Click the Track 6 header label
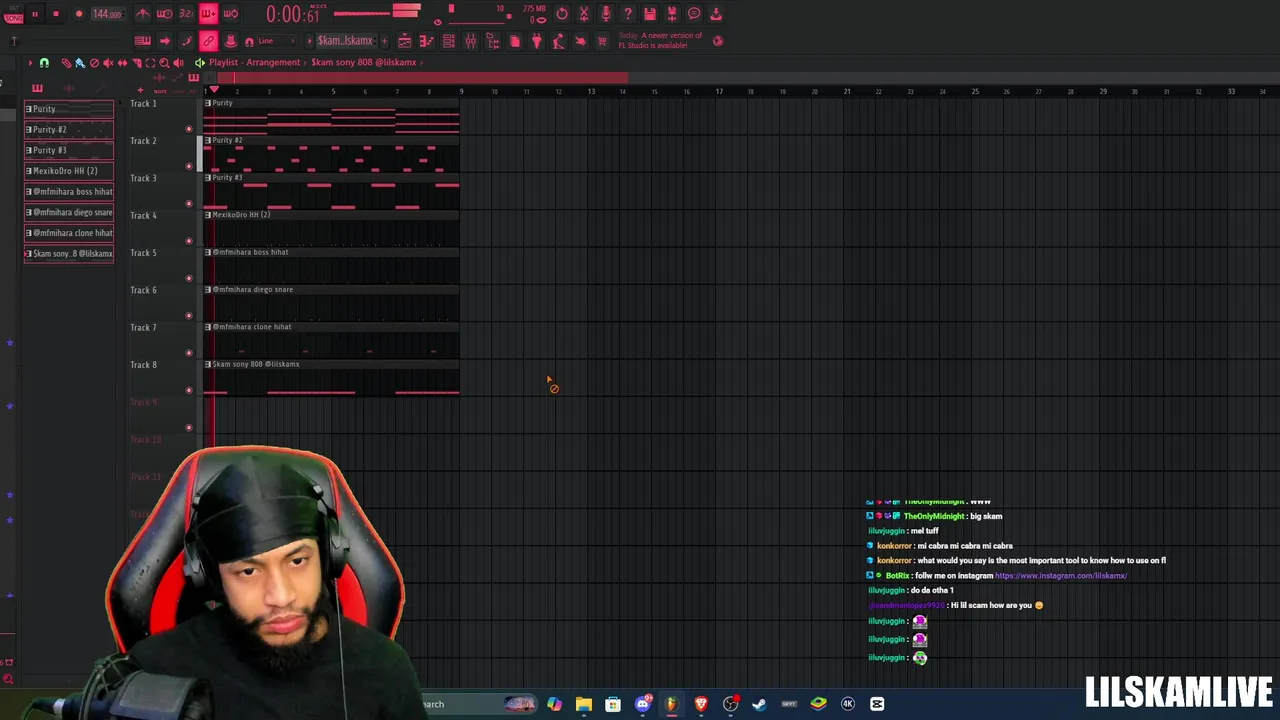 143,290
